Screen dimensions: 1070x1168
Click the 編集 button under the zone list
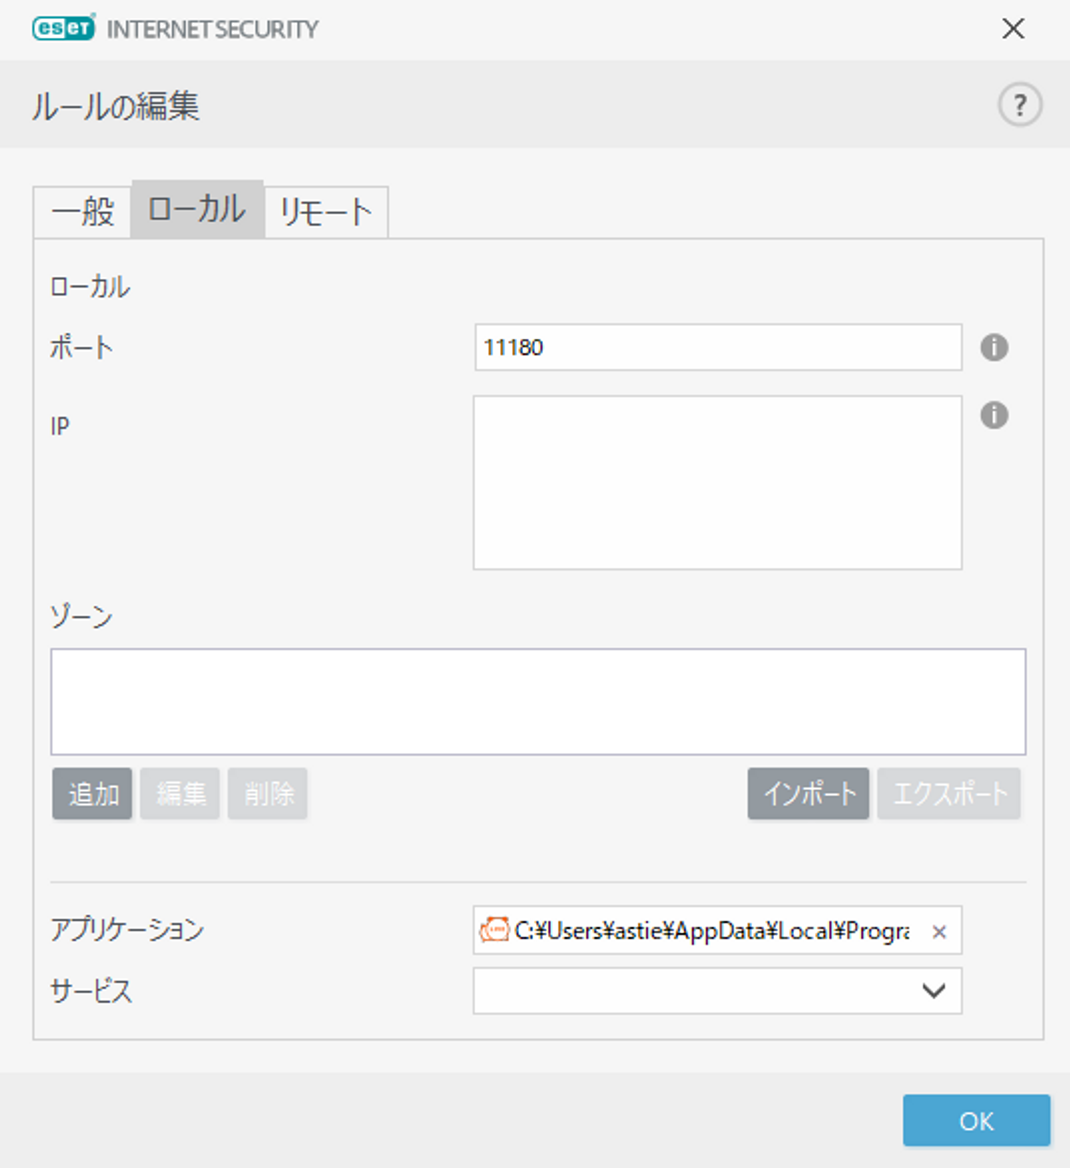click(x=180, y=794)
